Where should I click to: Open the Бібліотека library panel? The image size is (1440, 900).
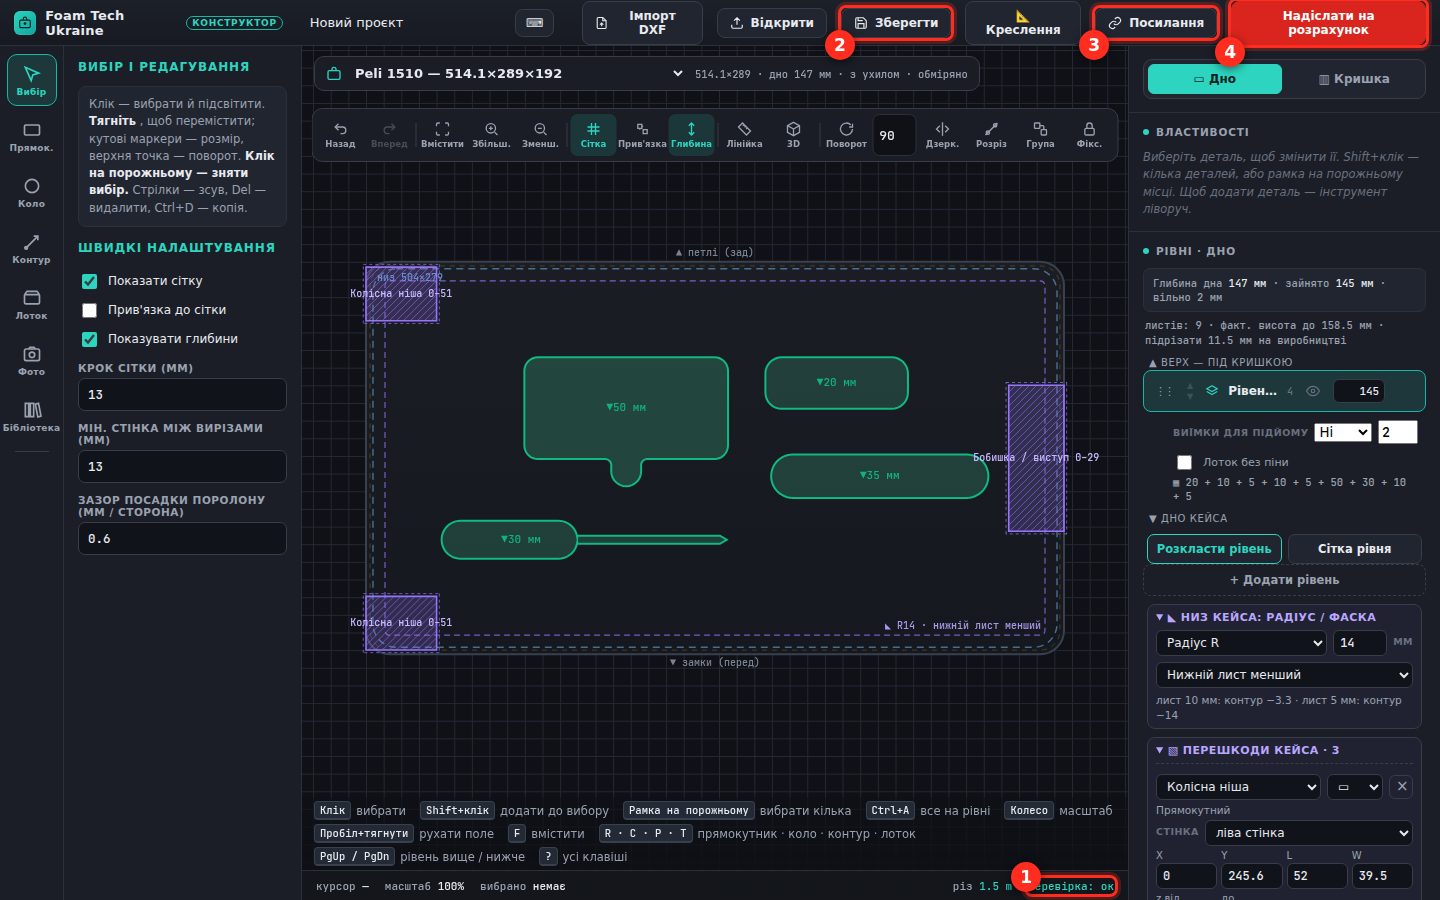(31, 417)
